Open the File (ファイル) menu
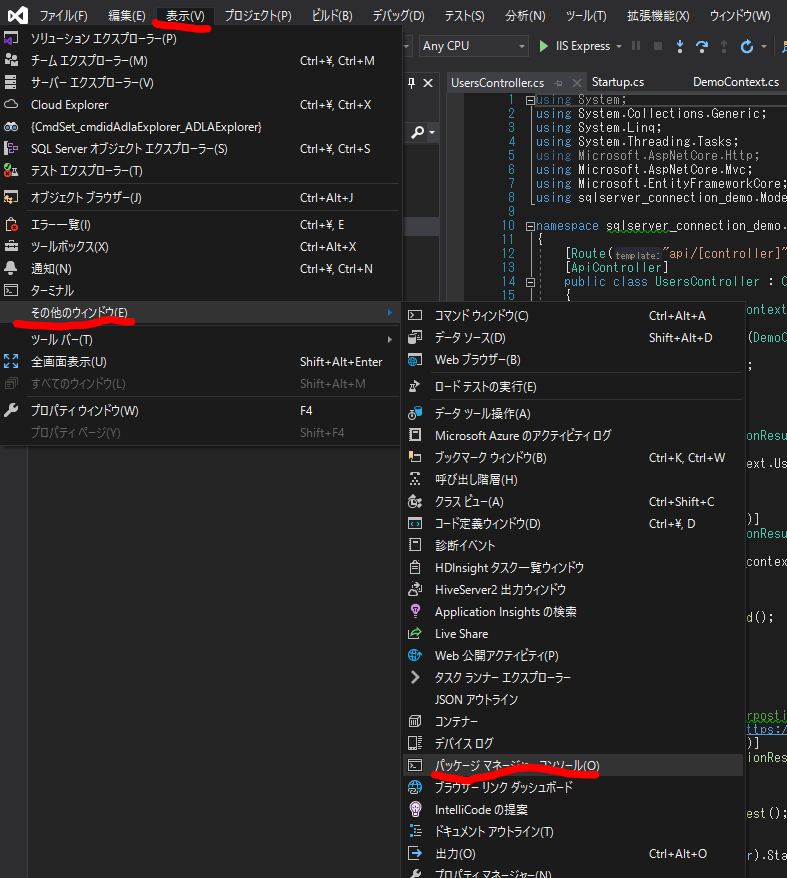 (x=63, y=16)
